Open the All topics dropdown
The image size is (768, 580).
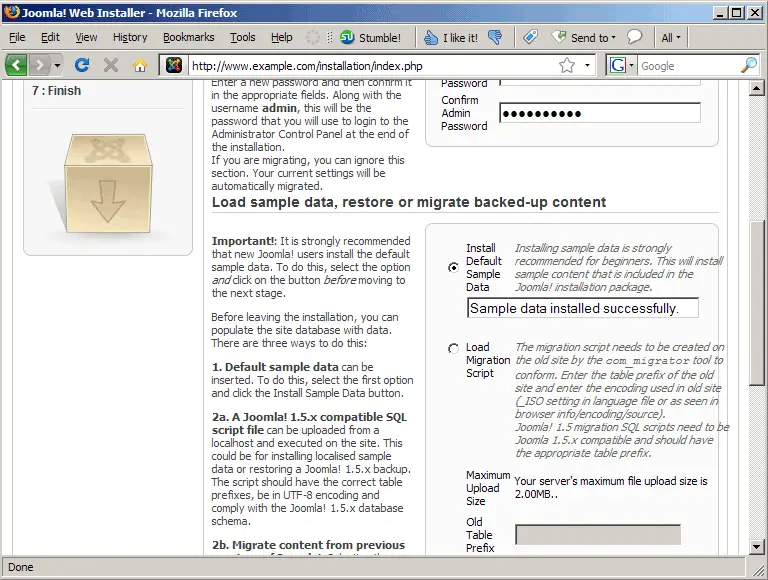coord(671,38)
